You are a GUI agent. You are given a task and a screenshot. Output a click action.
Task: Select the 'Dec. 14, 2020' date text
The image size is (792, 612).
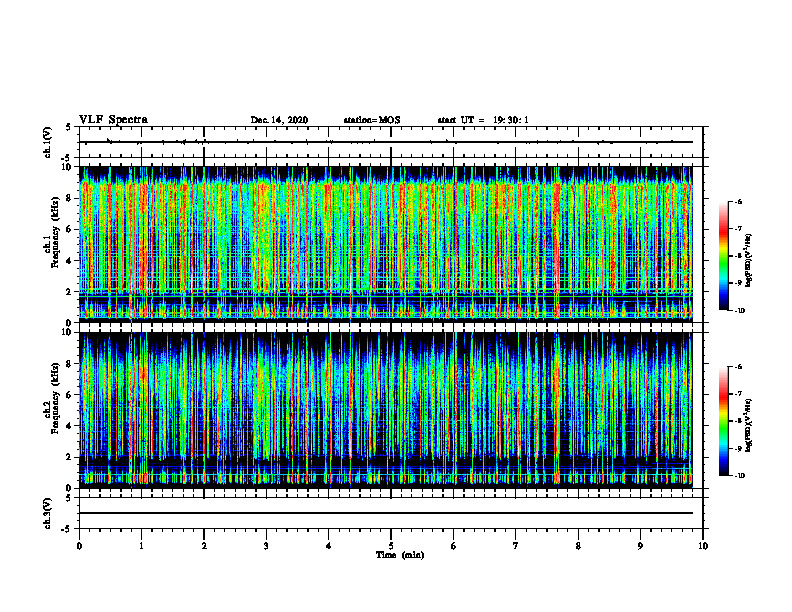279,120
